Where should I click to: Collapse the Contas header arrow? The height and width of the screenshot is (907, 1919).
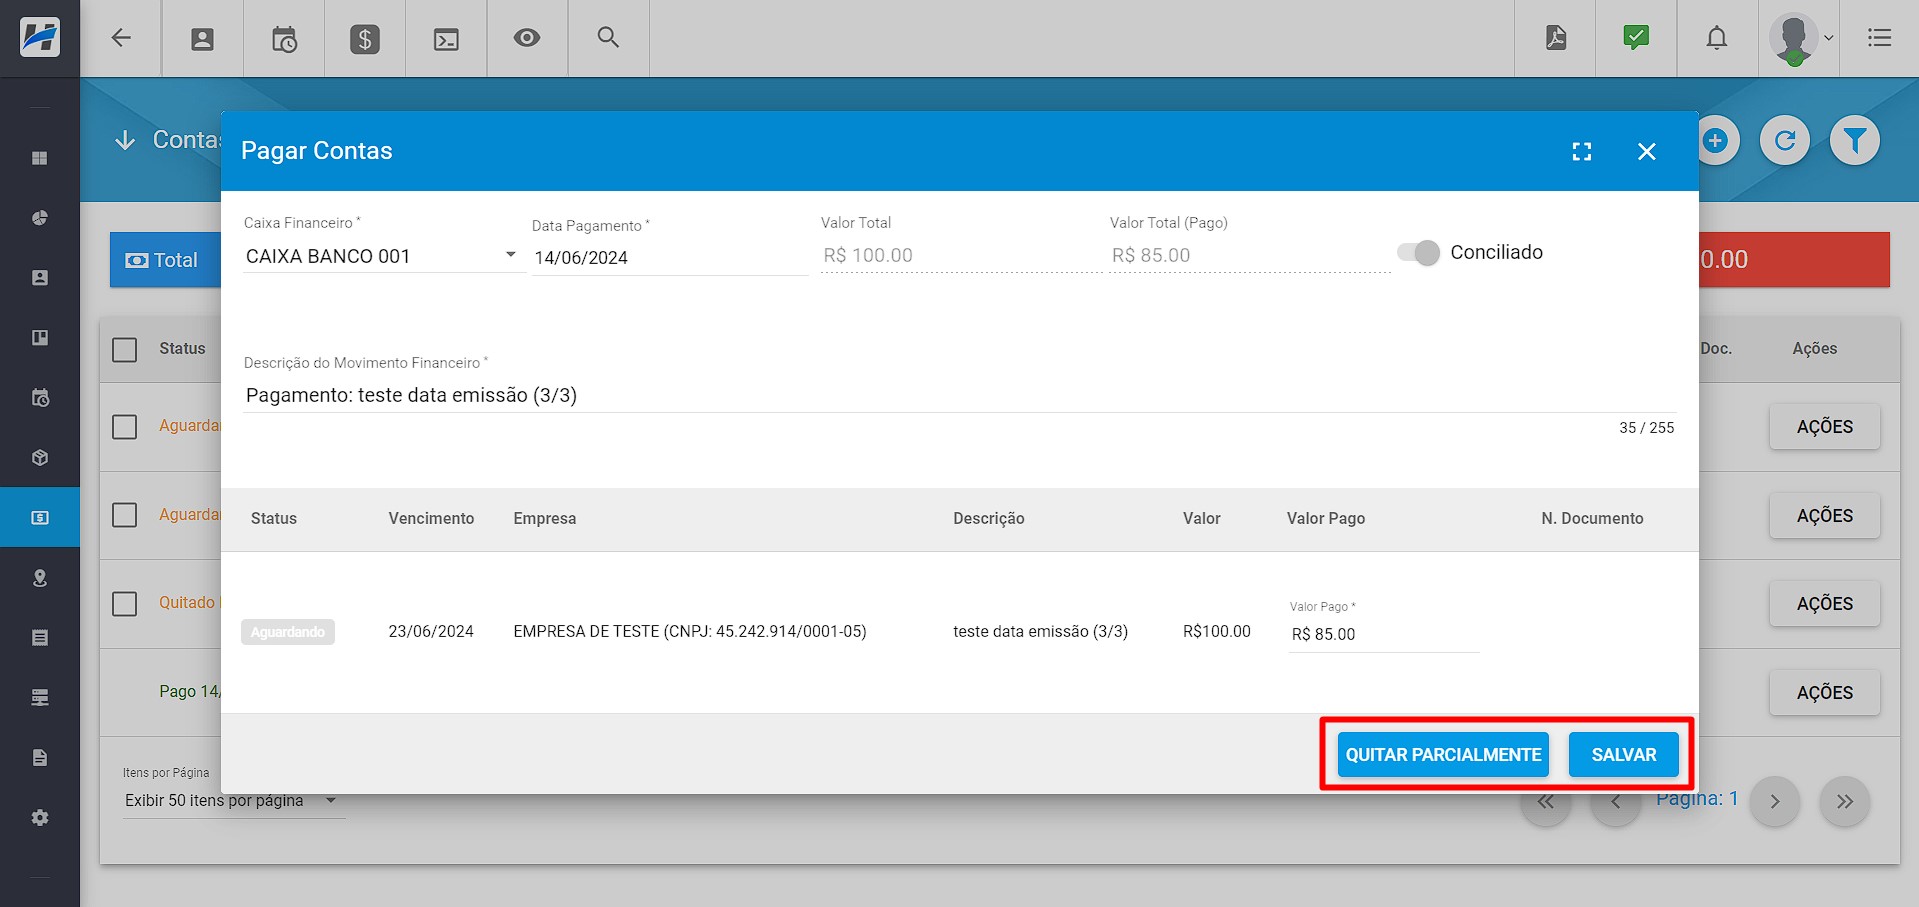[125, 140]
